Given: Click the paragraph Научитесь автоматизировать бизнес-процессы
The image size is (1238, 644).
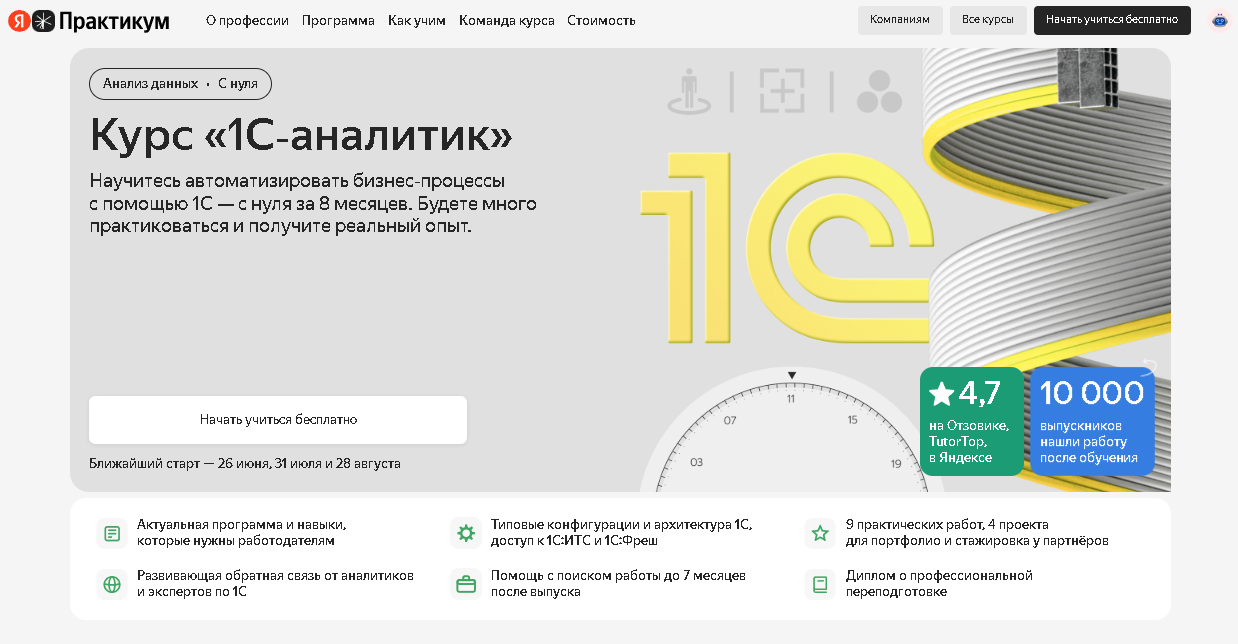Looking at the screenshot, I should [313, 204].
